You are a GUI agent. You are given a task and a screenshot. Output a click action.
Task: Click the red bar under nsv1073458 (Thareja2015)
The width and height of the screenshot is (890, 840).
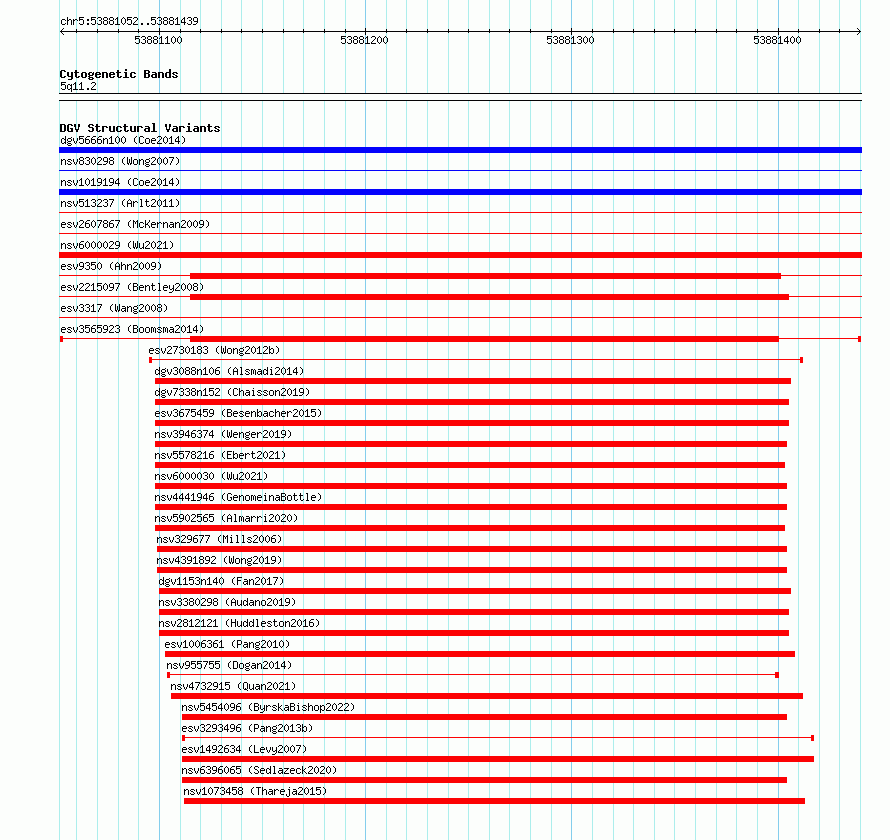tap(494, 801)
